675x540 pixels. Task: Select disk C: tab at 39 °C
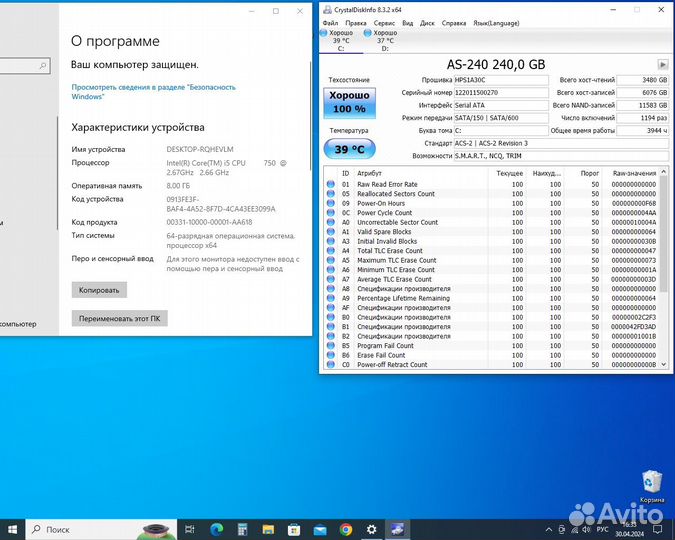pos(340,40)
